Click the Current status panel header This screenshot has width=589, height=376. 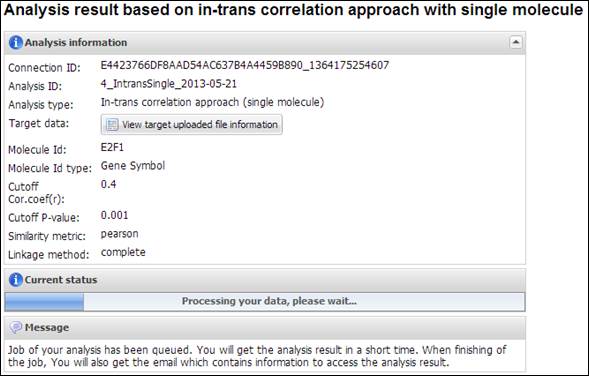coord(265,280)
